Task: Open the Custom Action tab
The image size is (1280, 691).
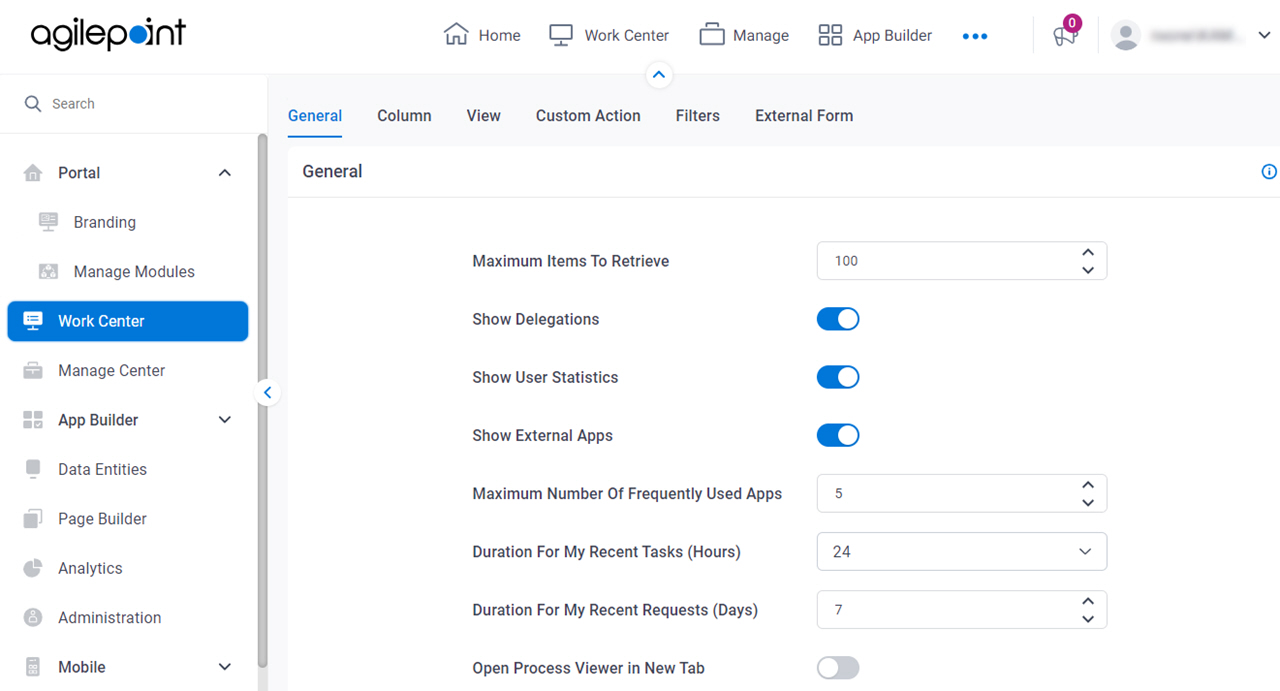Action: (588, 116)
